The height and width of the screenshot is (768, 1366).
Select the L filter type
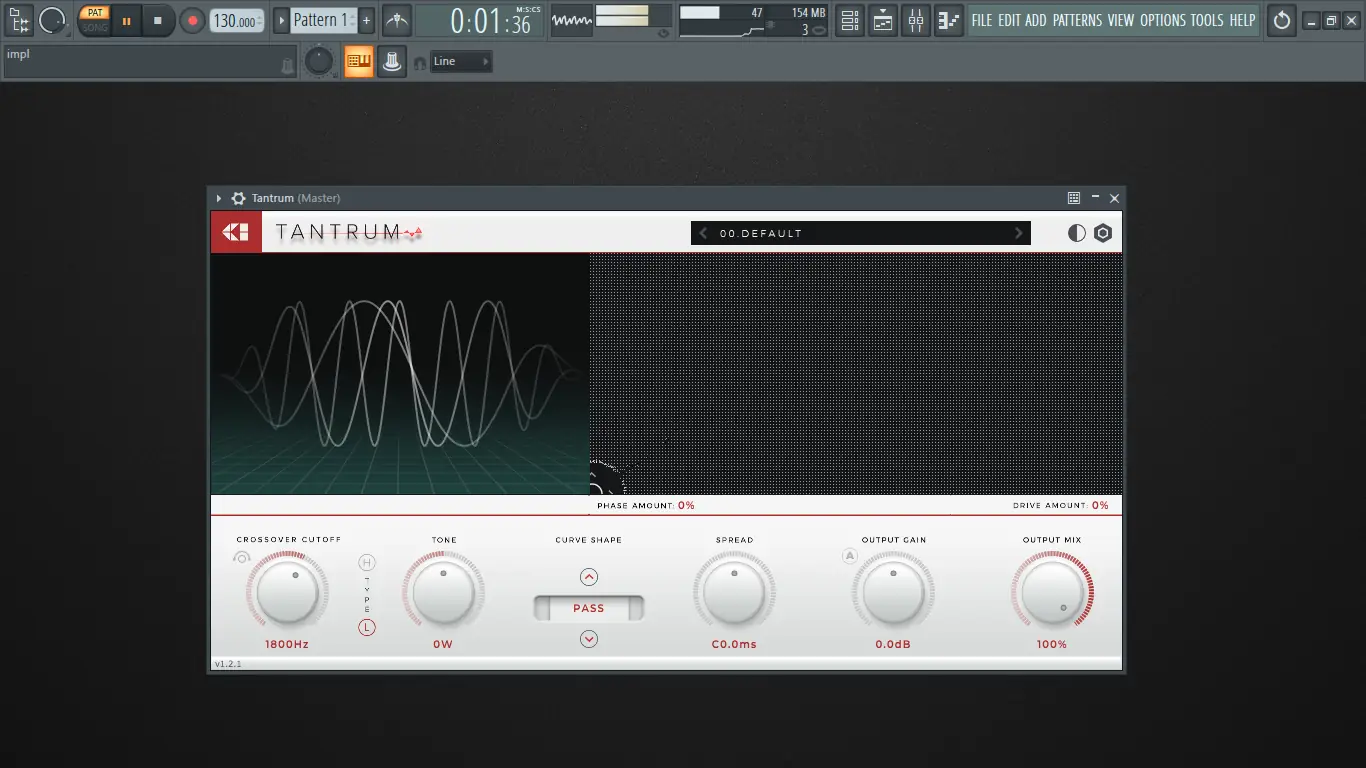coord(367,628)
